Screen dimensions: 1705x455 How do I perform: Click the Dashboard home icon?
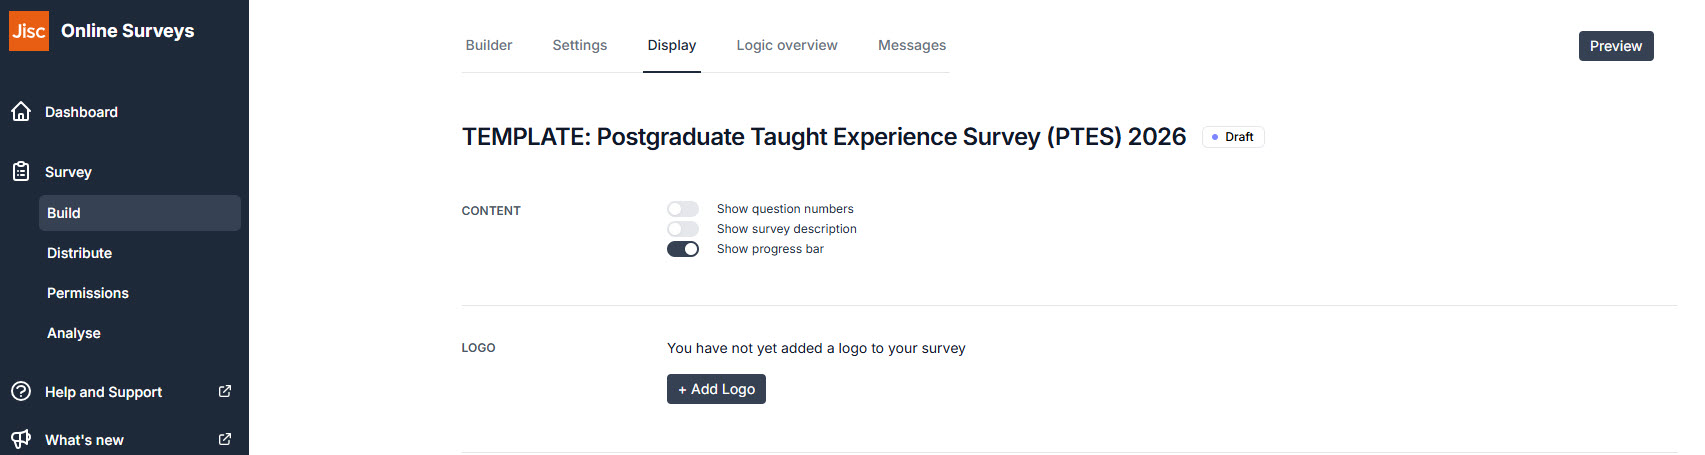(21, 112)
